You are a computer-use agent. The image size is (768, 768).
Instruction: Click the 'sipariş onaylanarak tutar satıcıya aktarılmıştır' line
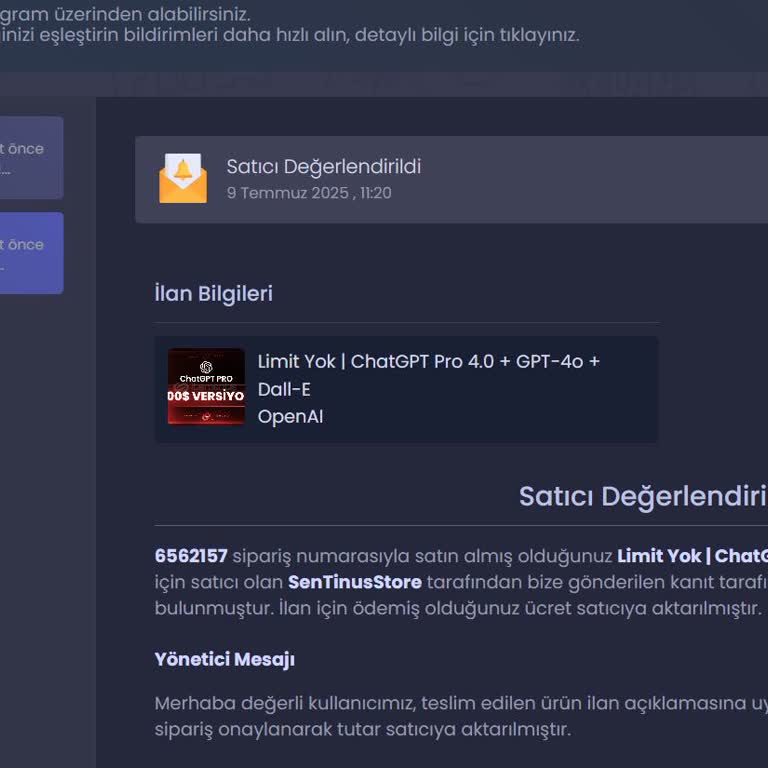click(x=362, y=729)
